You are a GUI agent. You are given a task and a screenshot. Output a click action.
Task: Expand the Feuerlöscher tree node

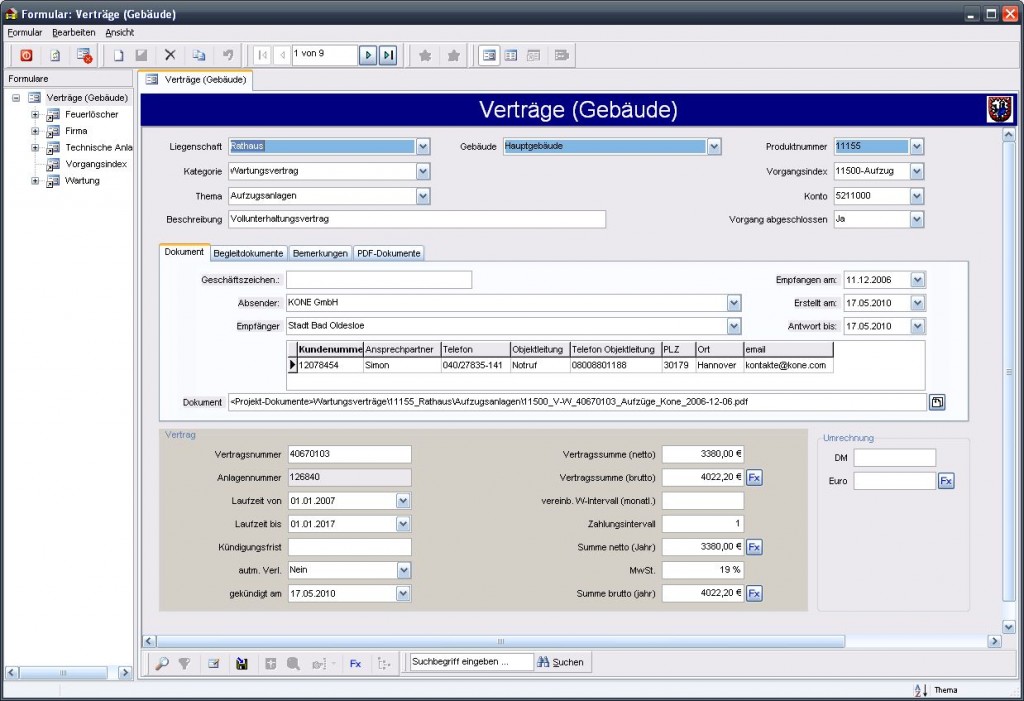click(35, 114)
